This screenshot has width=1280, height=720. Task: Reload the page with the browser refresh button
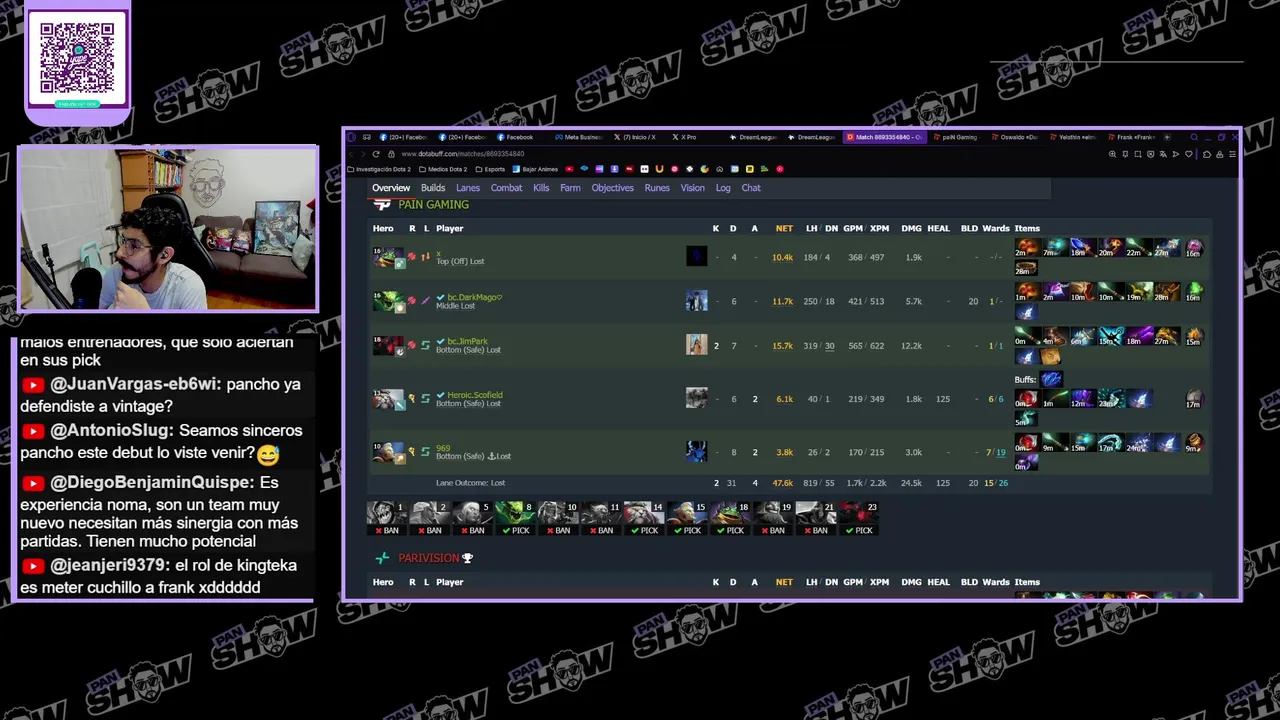tap(376, 154)
